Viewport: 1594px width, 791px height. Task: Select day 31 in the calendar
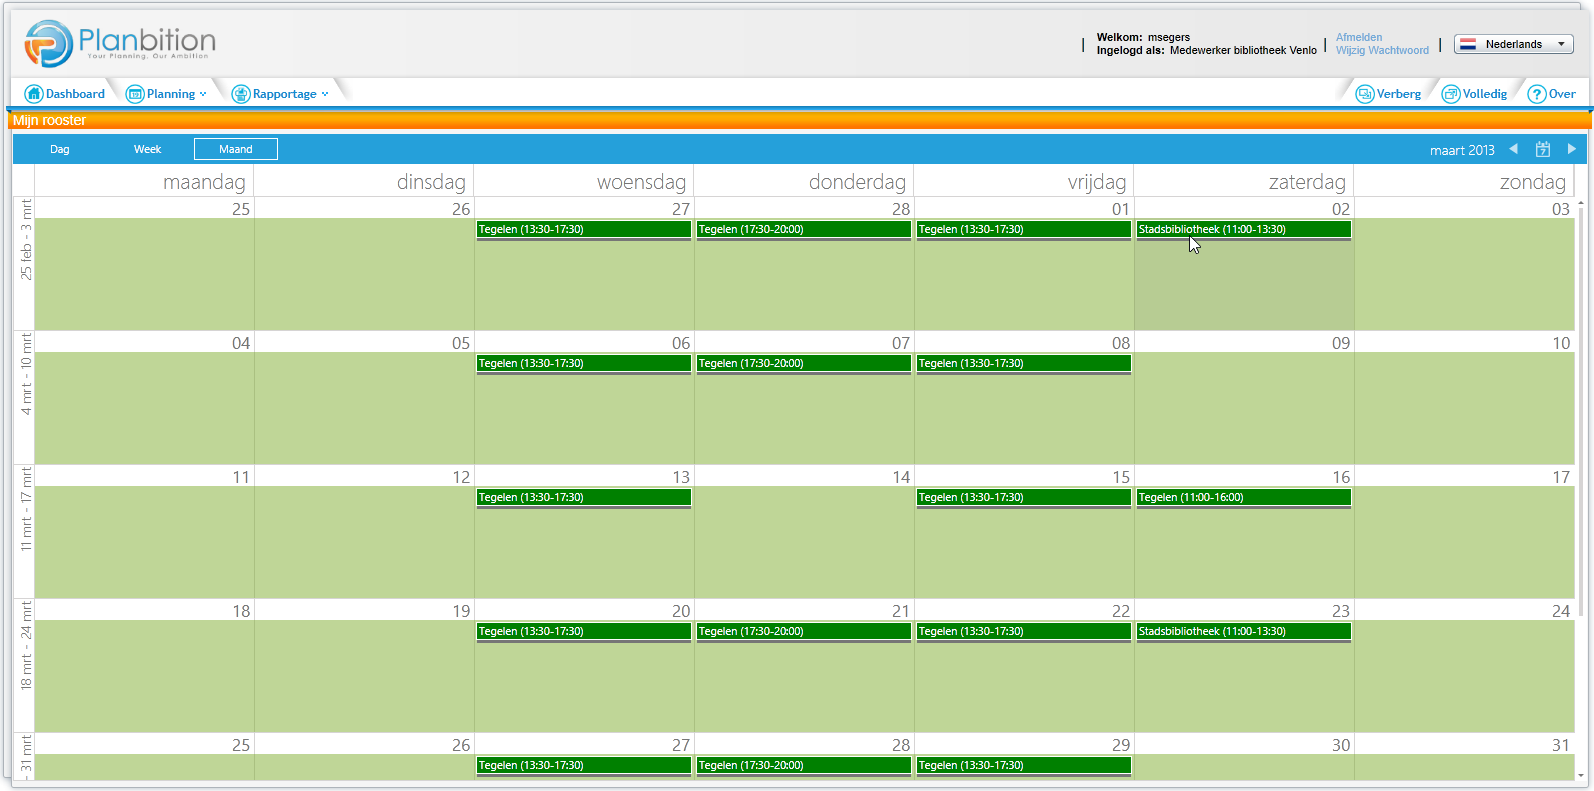click(x=1561, y=745)
